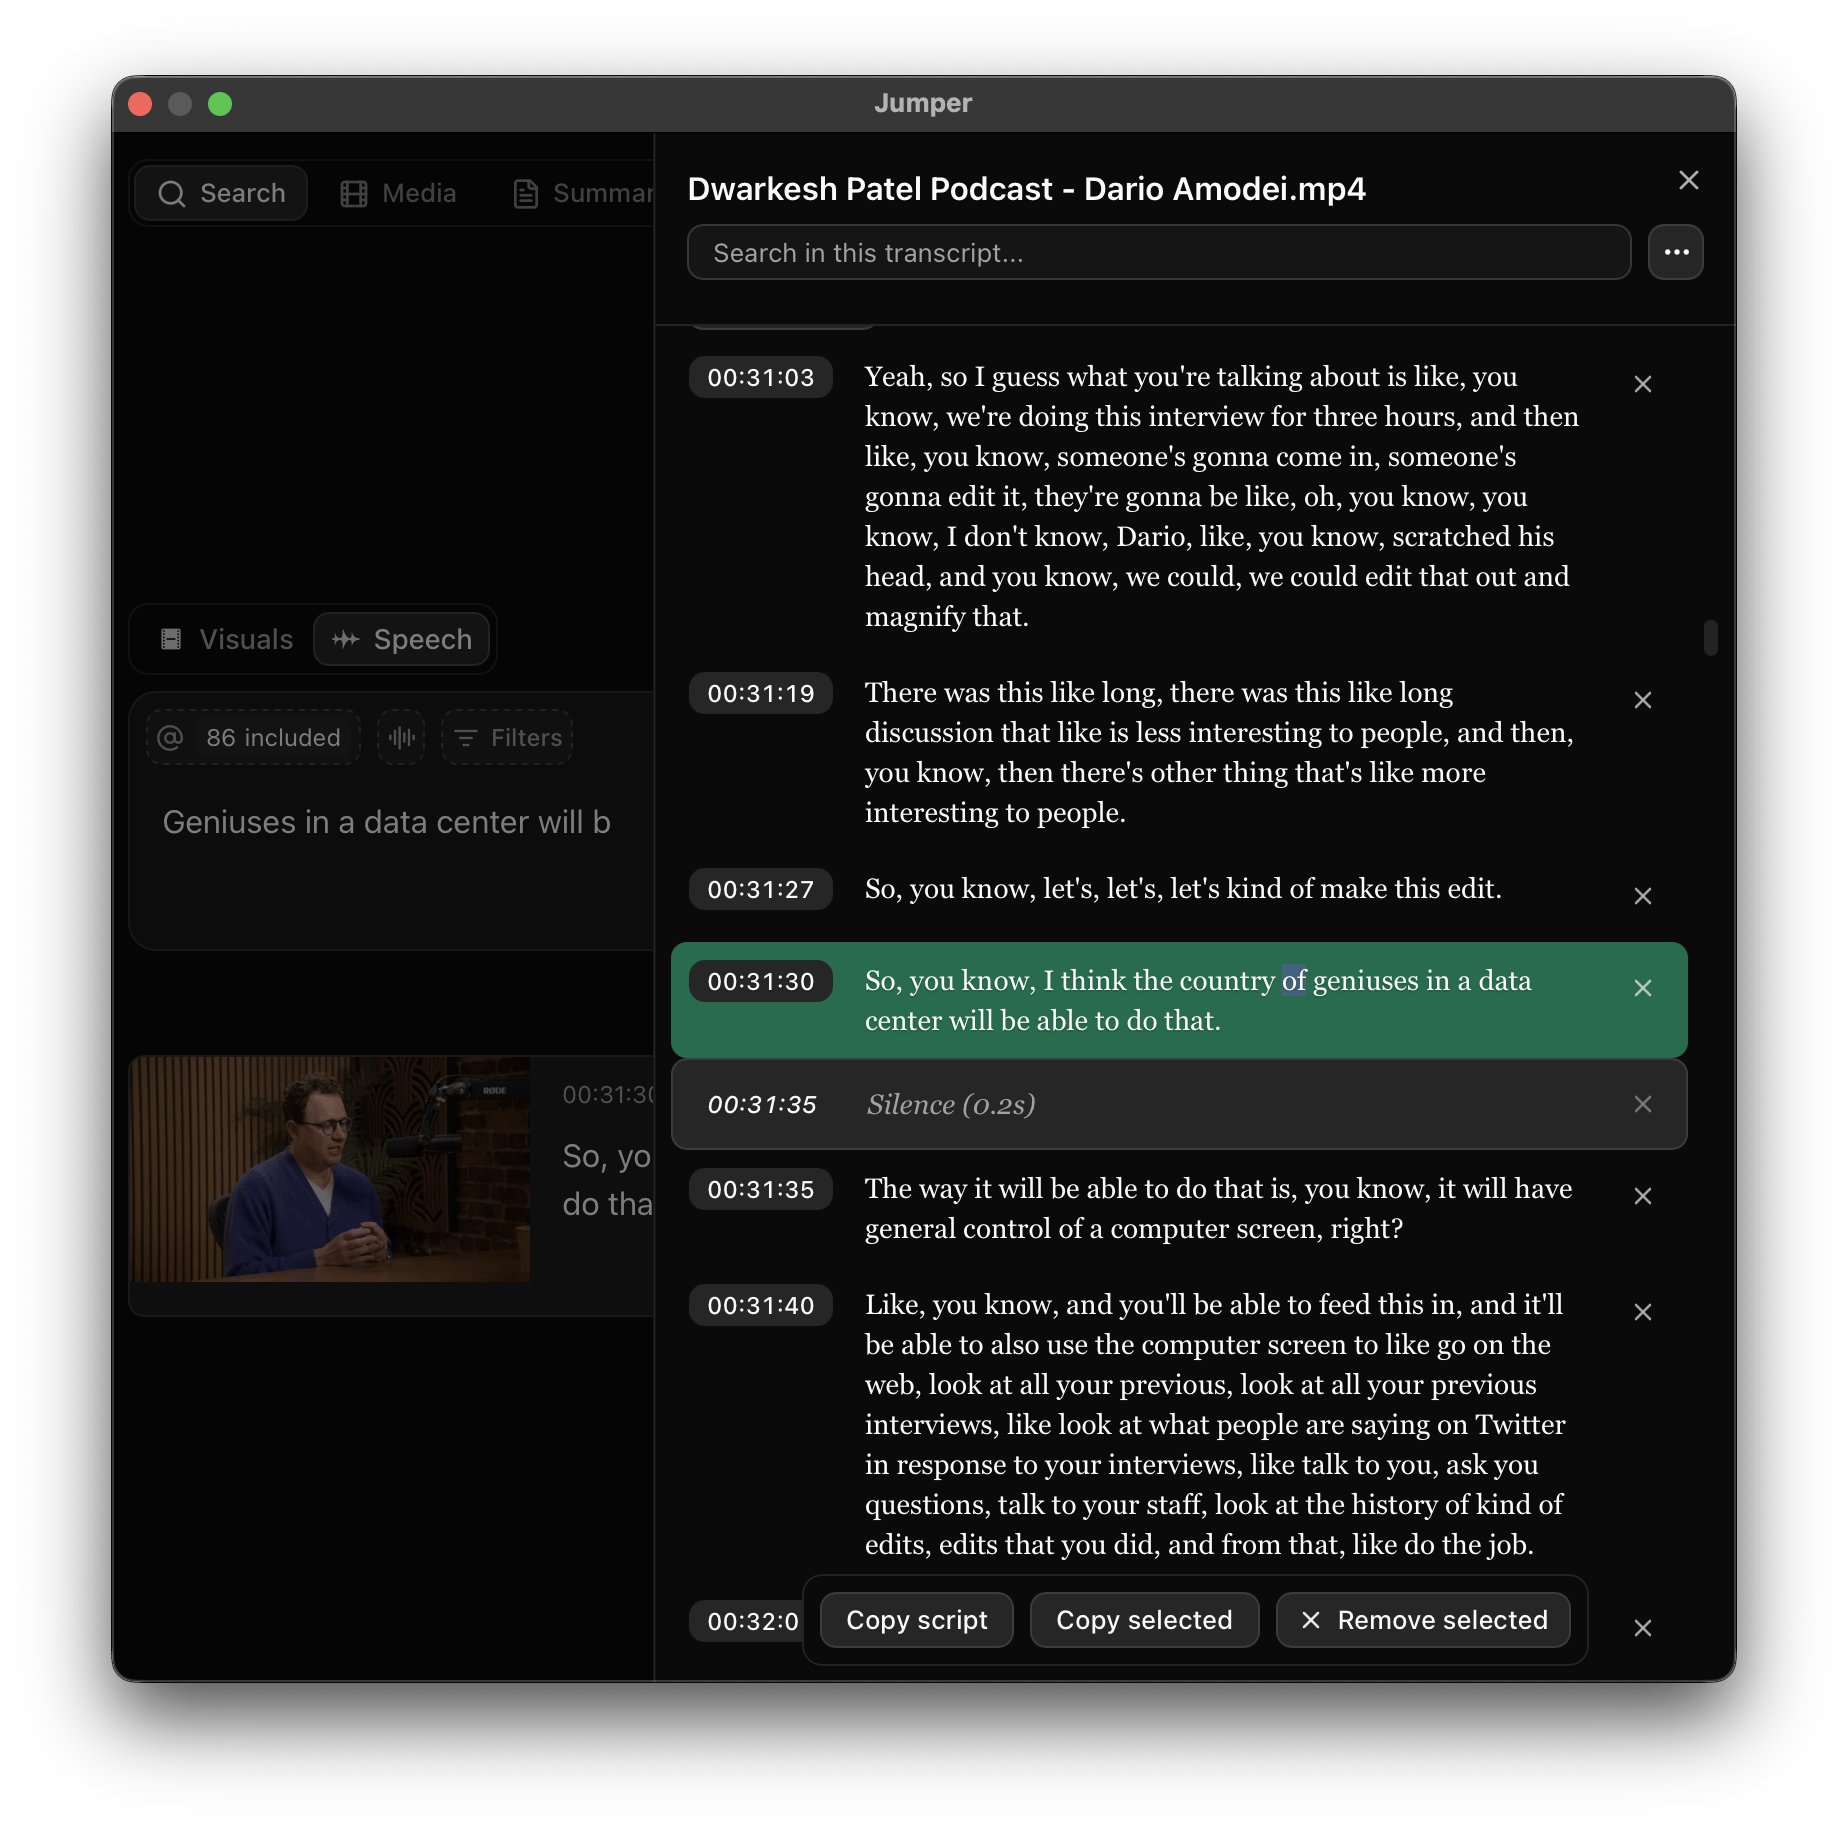The width and height of the screenshot is (1848, 1830).
Task: Open the Search tab
Action: pos(220,193)
